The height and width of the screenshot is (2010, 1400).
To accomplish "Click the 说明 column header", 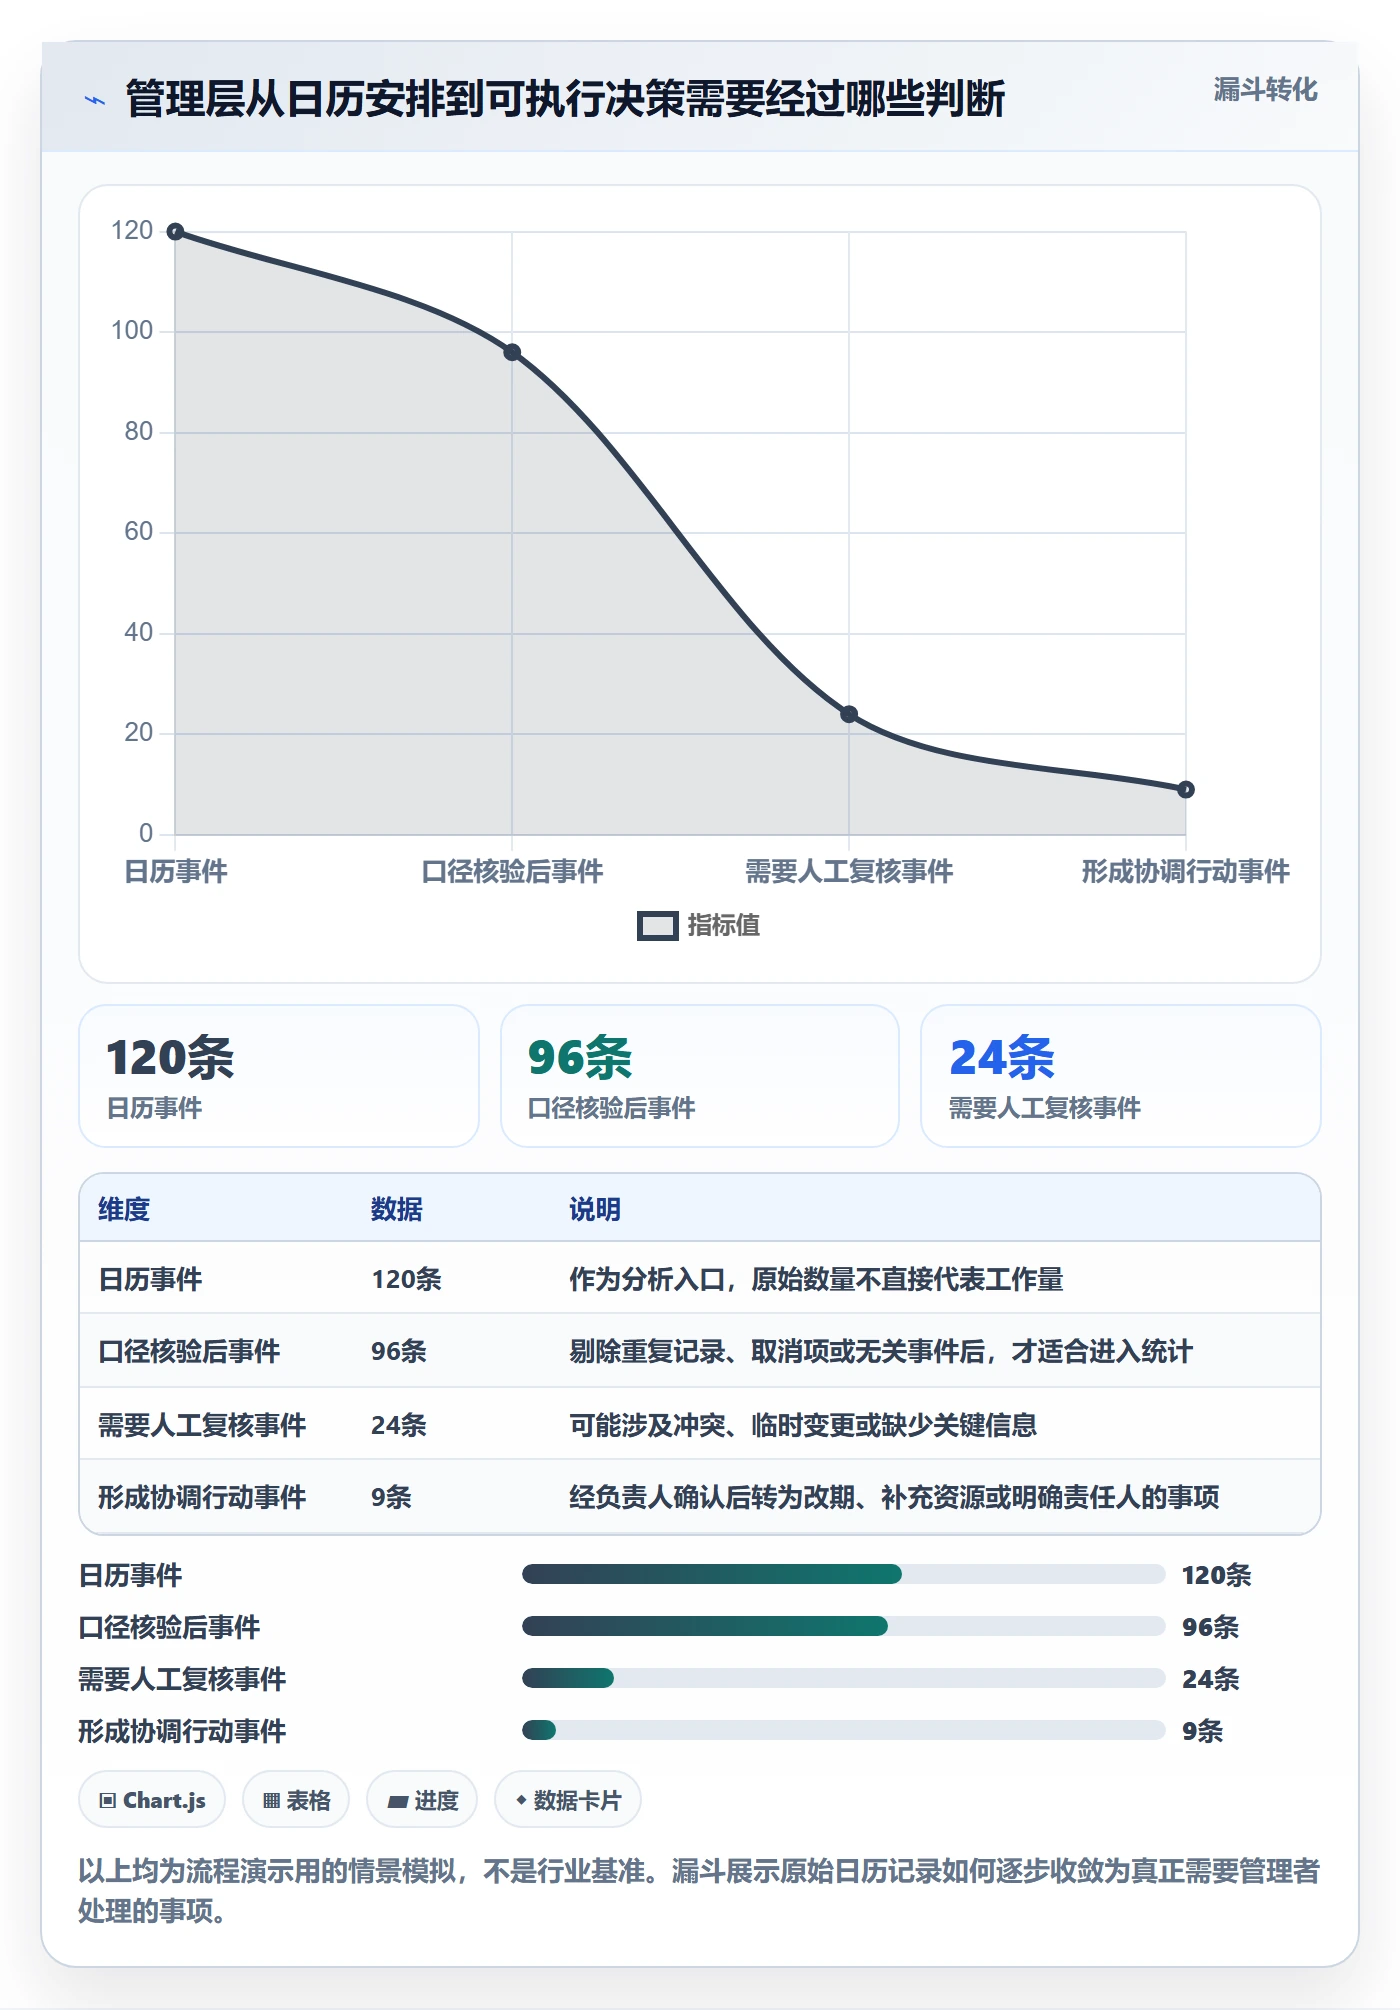I will [x=595, y=1209].
